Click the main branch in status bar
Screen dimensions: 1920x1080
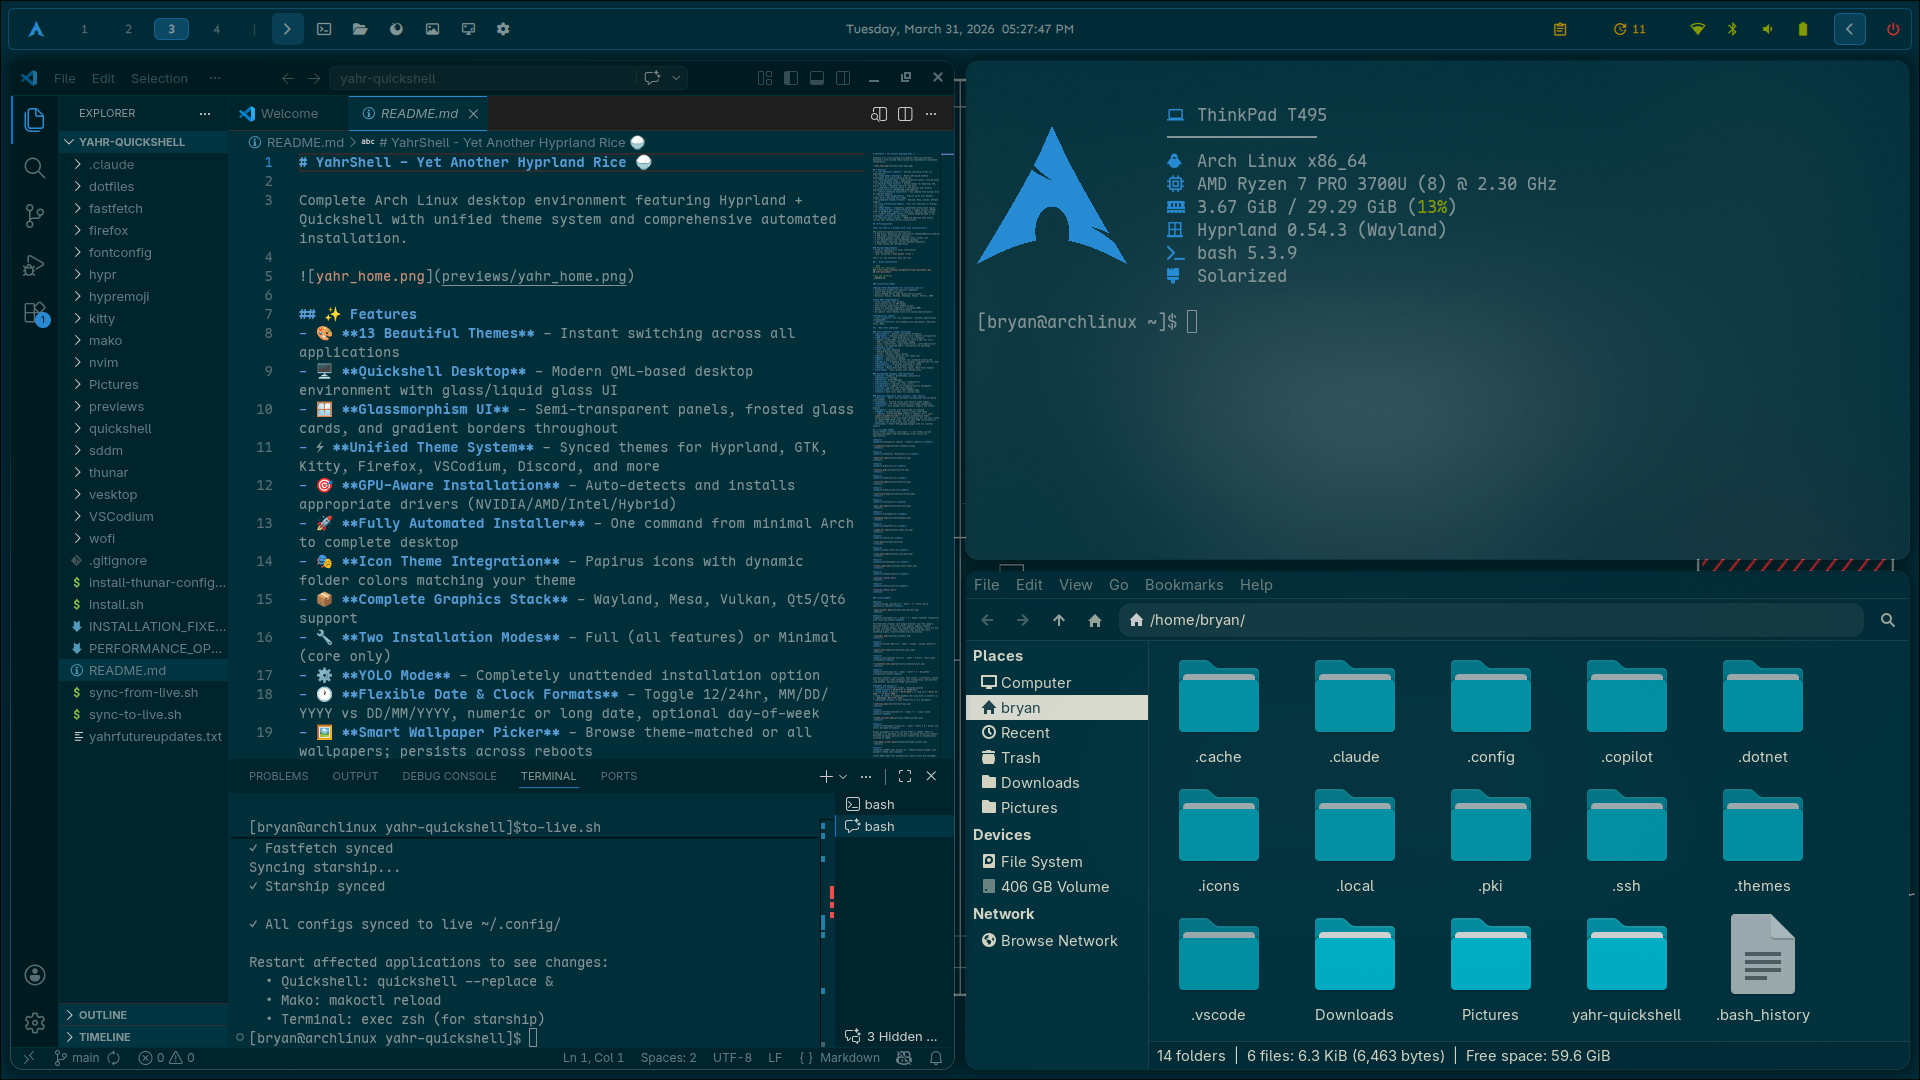point(77,1058)
